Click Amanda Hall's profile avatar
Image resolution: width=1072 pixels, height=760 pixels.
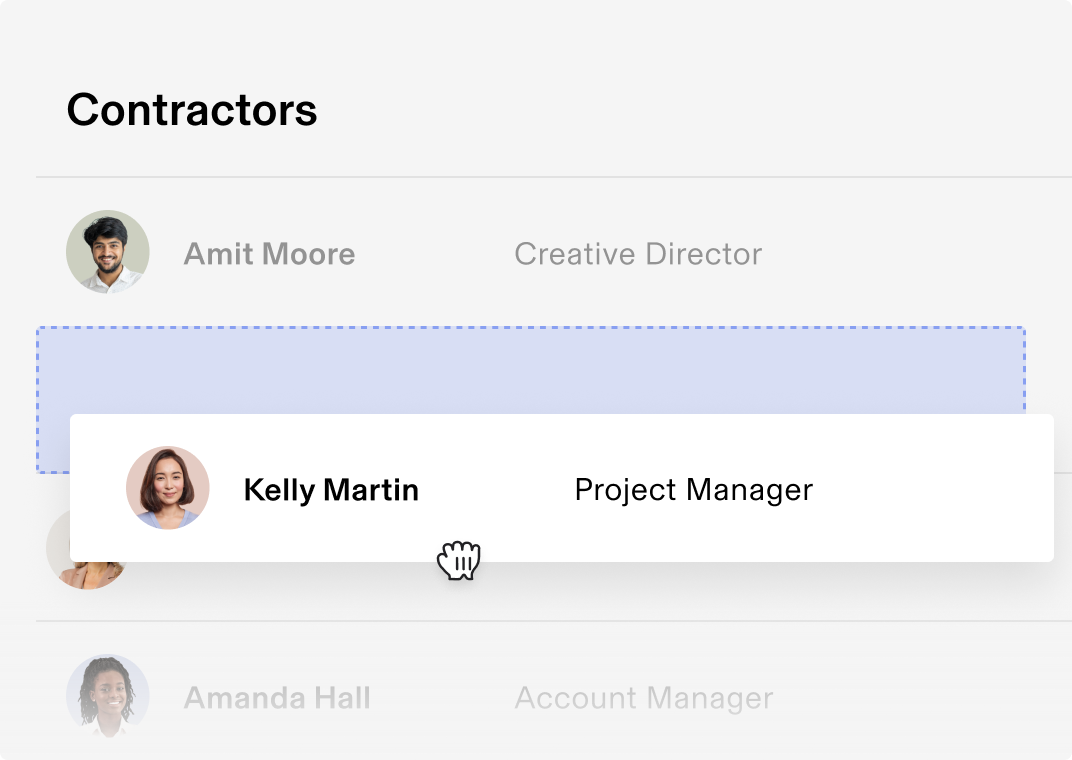(107, 697)
